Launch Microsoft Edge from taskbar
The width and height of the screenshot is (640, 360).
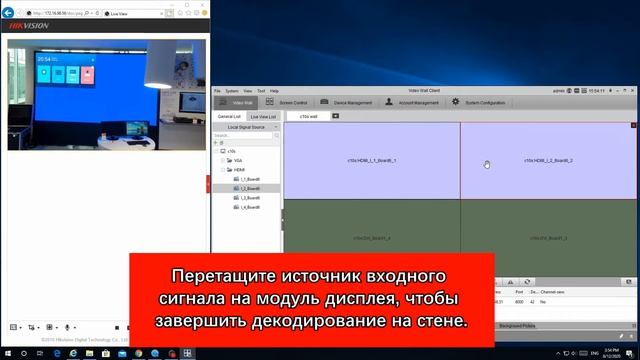tap(57, 353)
